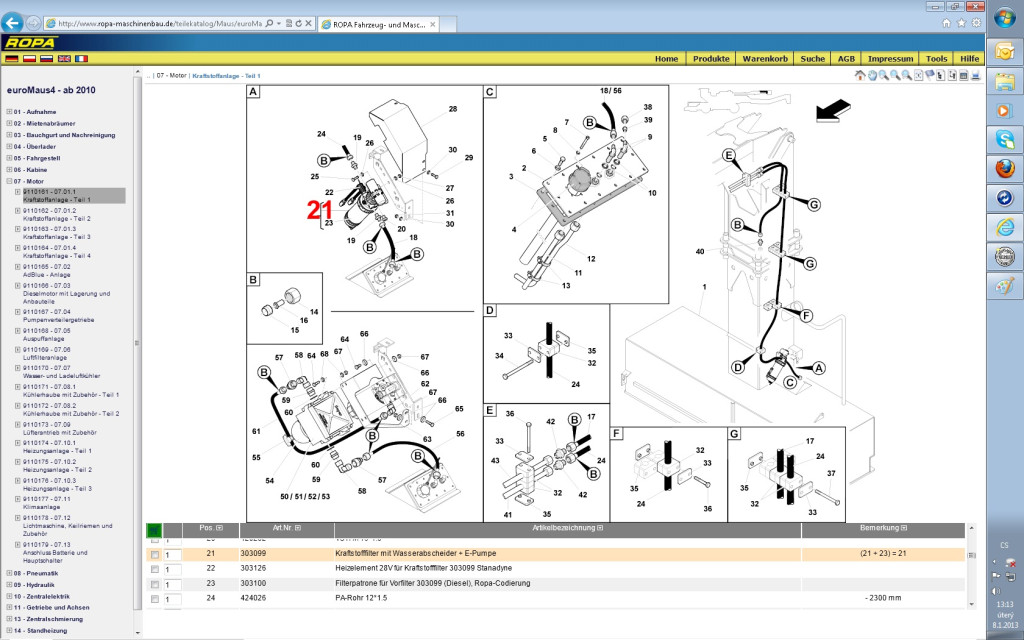
Task: Expand the 09 - Hydraulik node
Action: [9, 584]
